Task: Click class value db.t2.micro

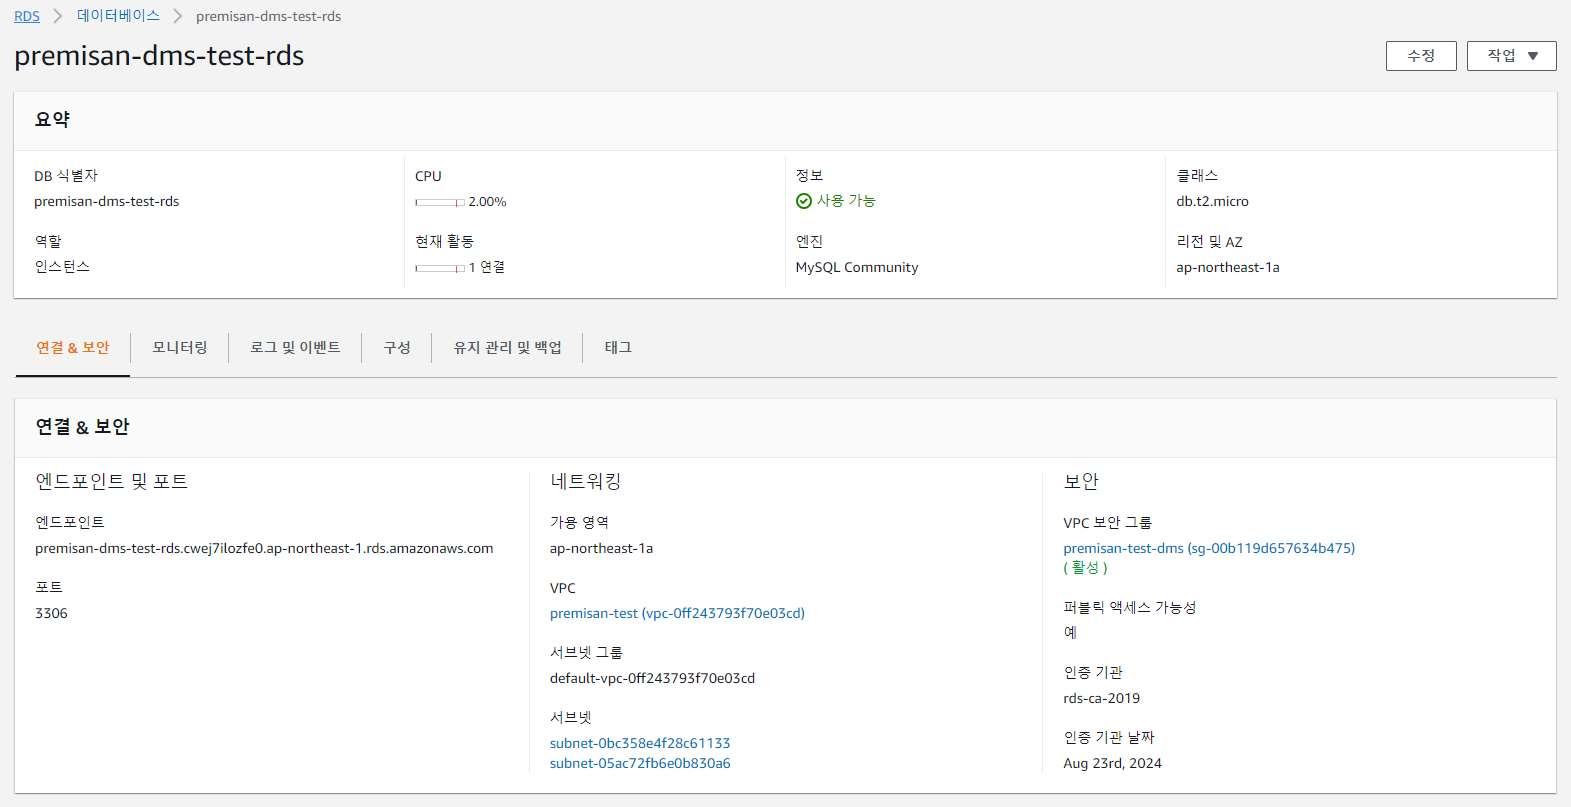Action: click(1212, 201)
